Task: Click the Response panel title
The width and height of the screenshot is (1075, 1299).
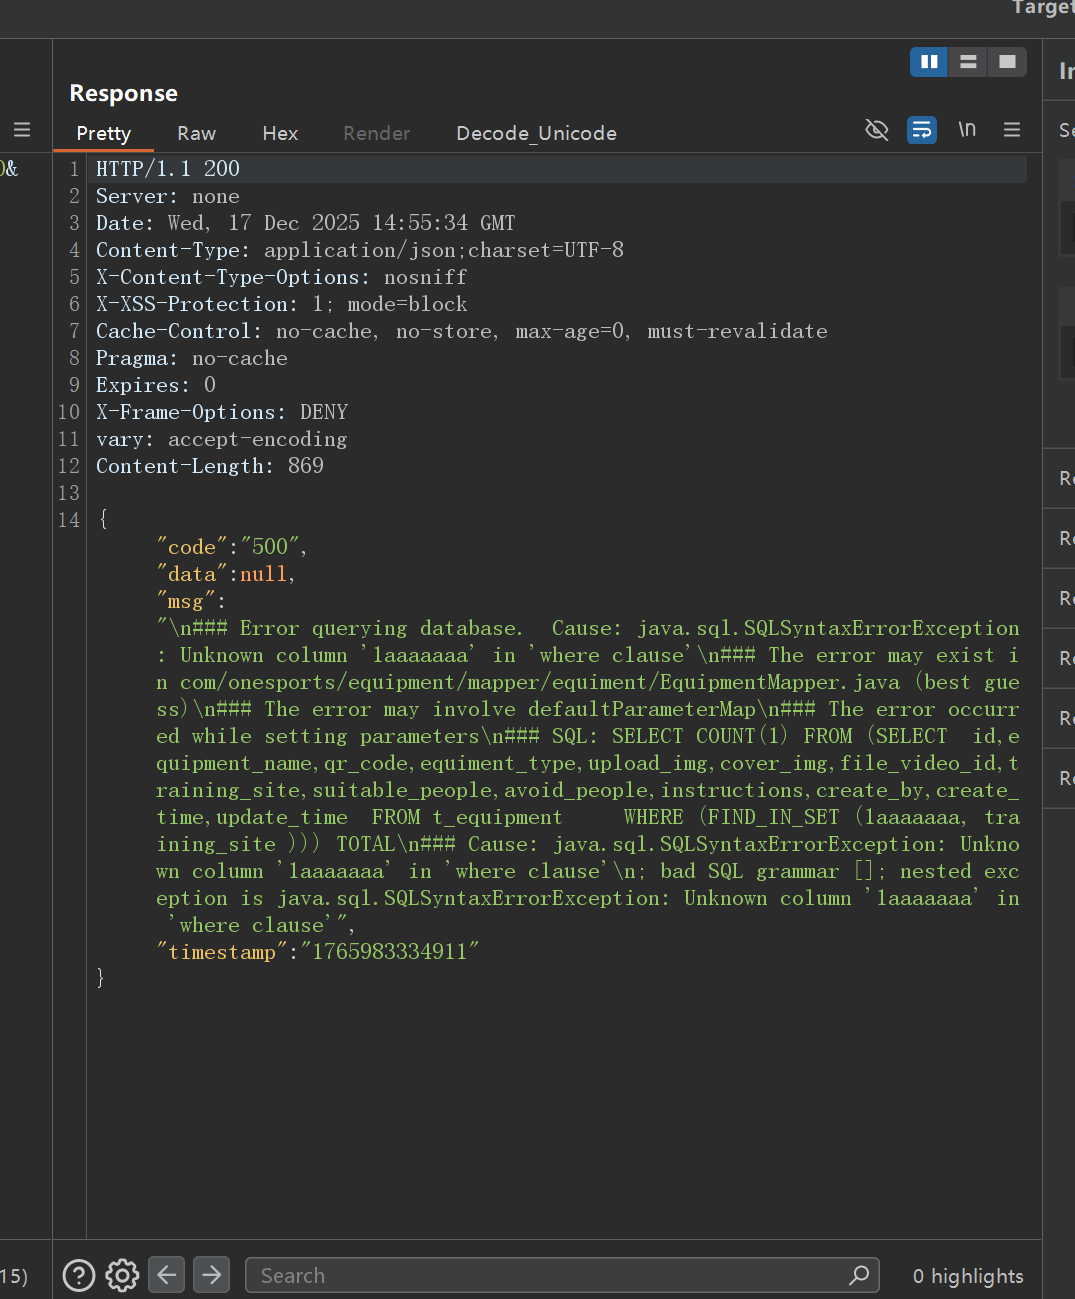Action: [124, 93]
